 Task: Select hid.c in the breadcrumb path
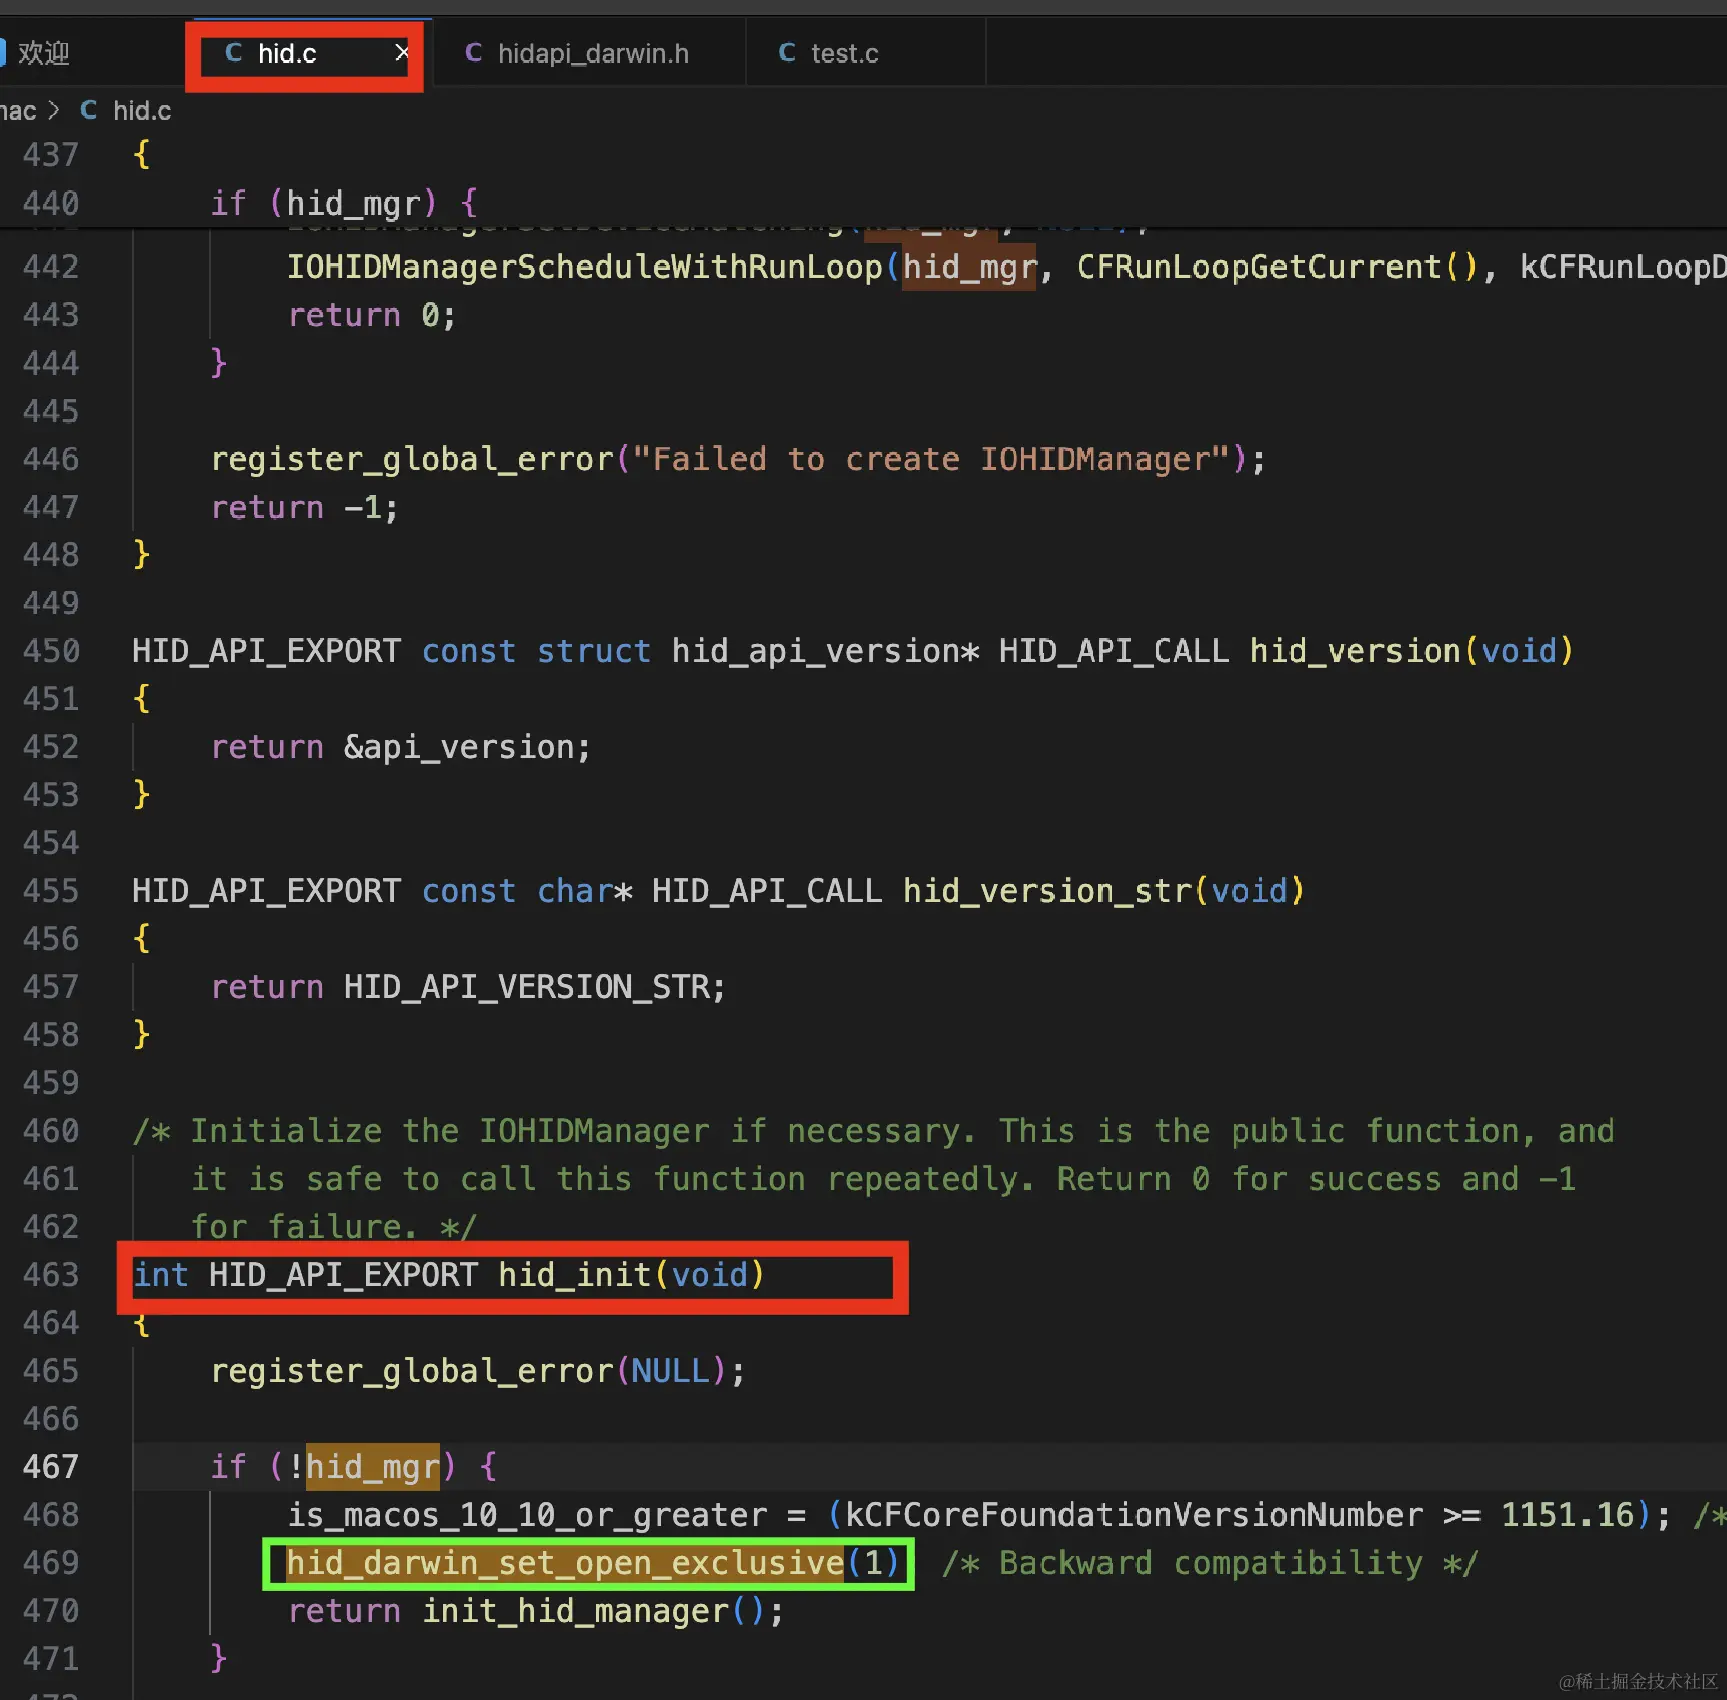pyautogui.click(x=142, y=111)
